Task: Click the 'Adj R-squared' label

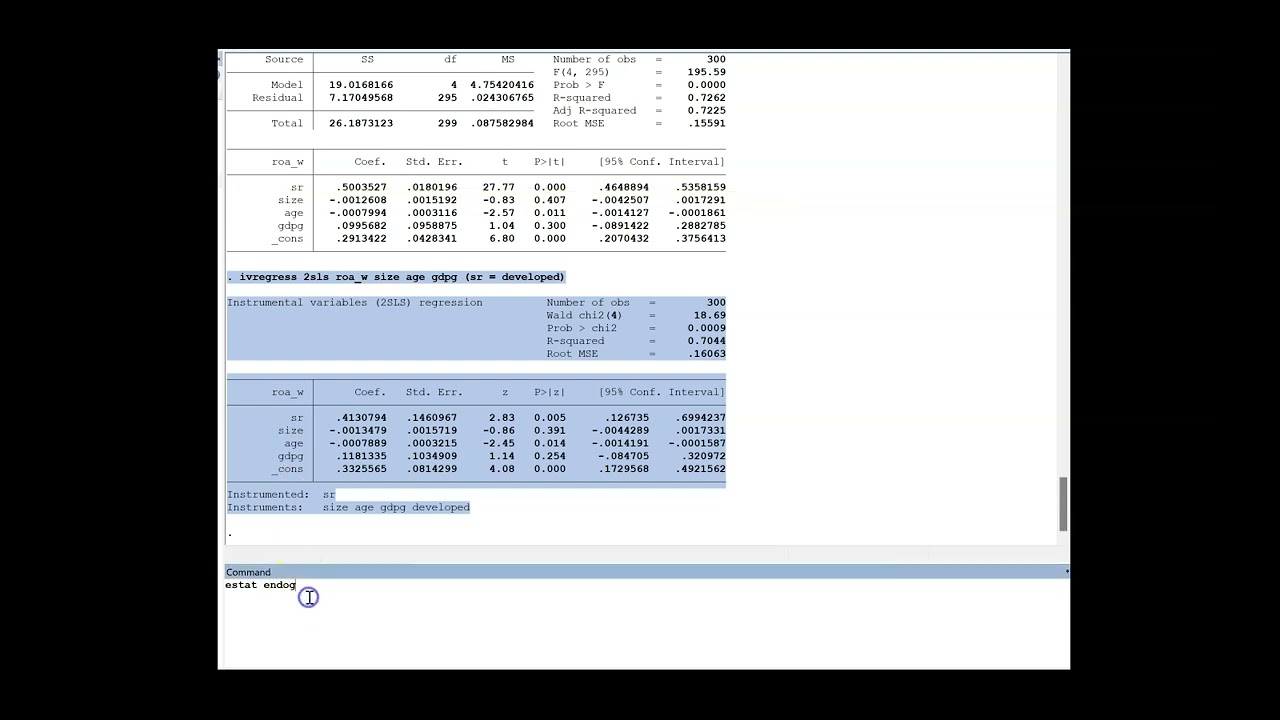Action: (x=594, y=111)
